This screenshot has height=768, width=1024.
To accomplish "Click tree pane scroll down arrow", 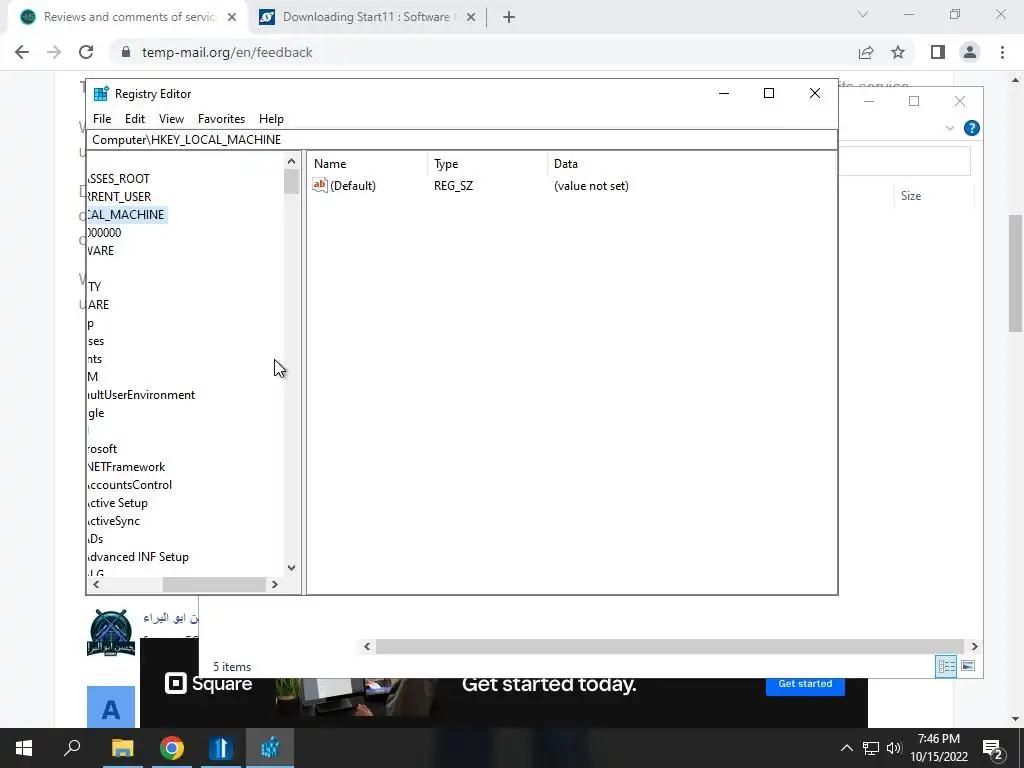I will (291, 568).
